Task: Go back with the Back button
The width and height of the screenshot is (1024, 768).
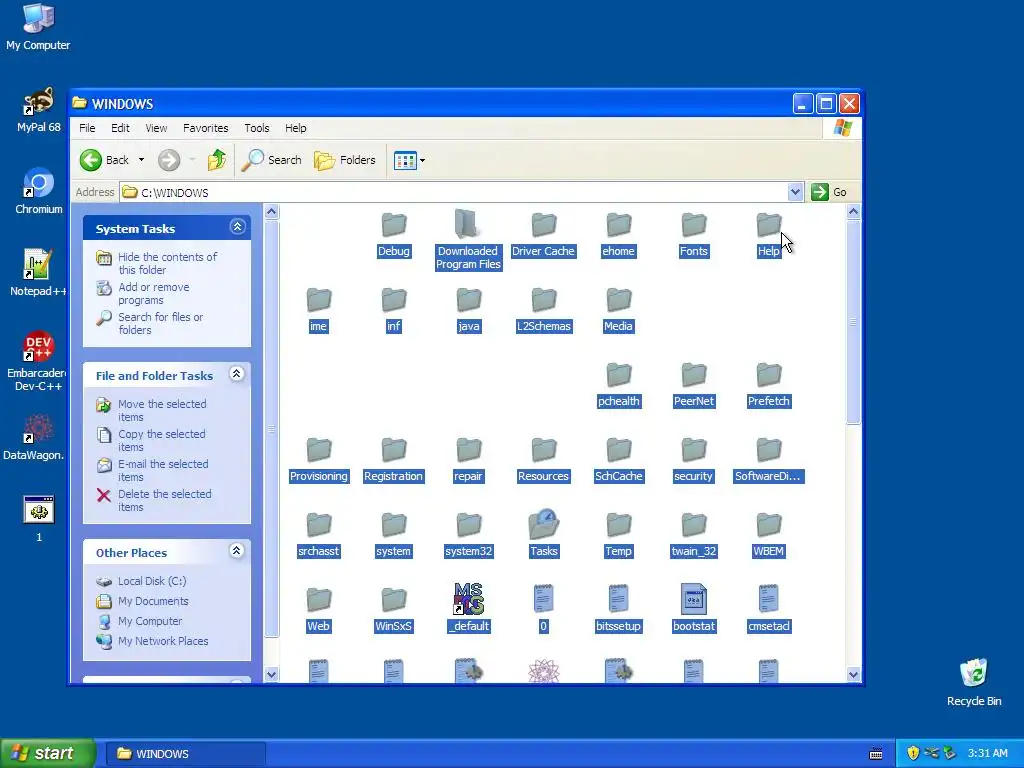Action: point(104,160)
